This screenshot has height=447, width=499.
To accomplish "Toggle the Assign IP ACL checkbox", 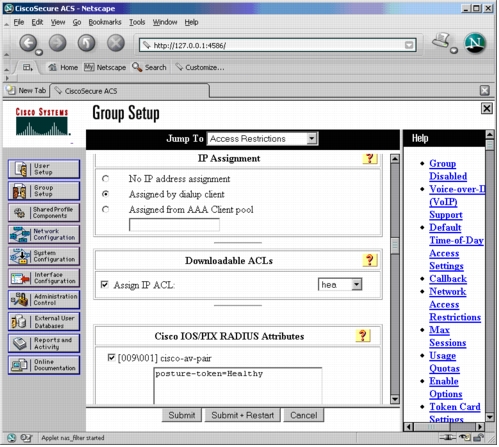I will tap(105, 285).
